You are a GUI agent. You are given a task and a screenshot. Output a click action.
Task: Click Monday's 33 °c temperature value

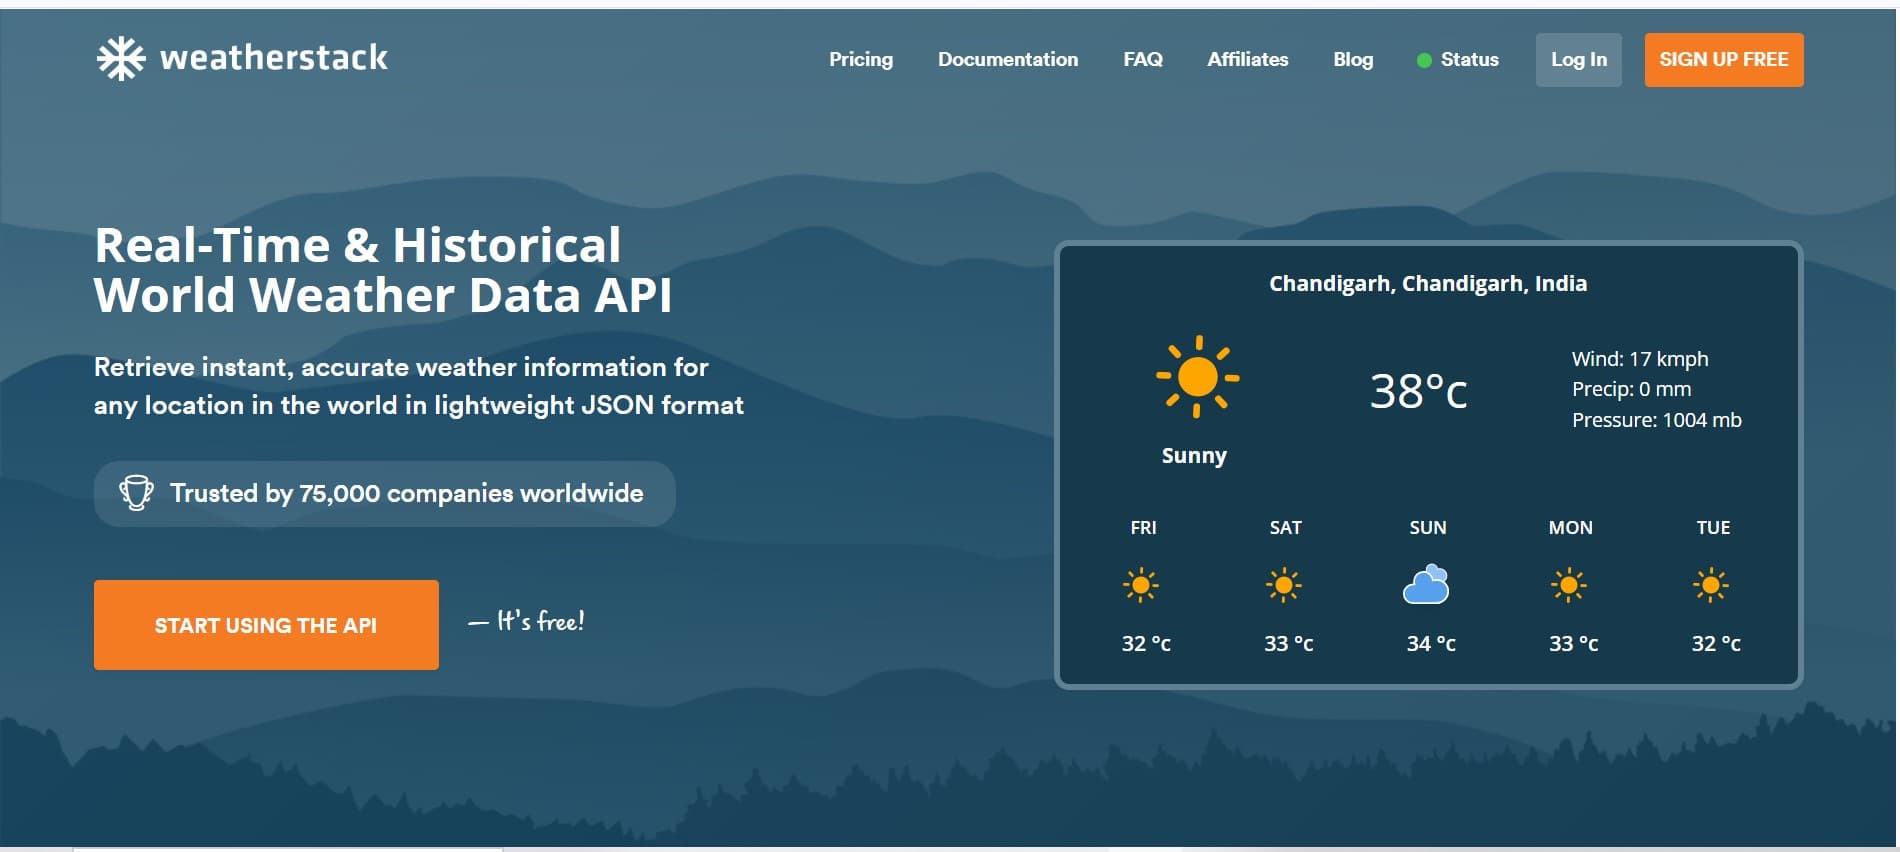pos(1574,644)
